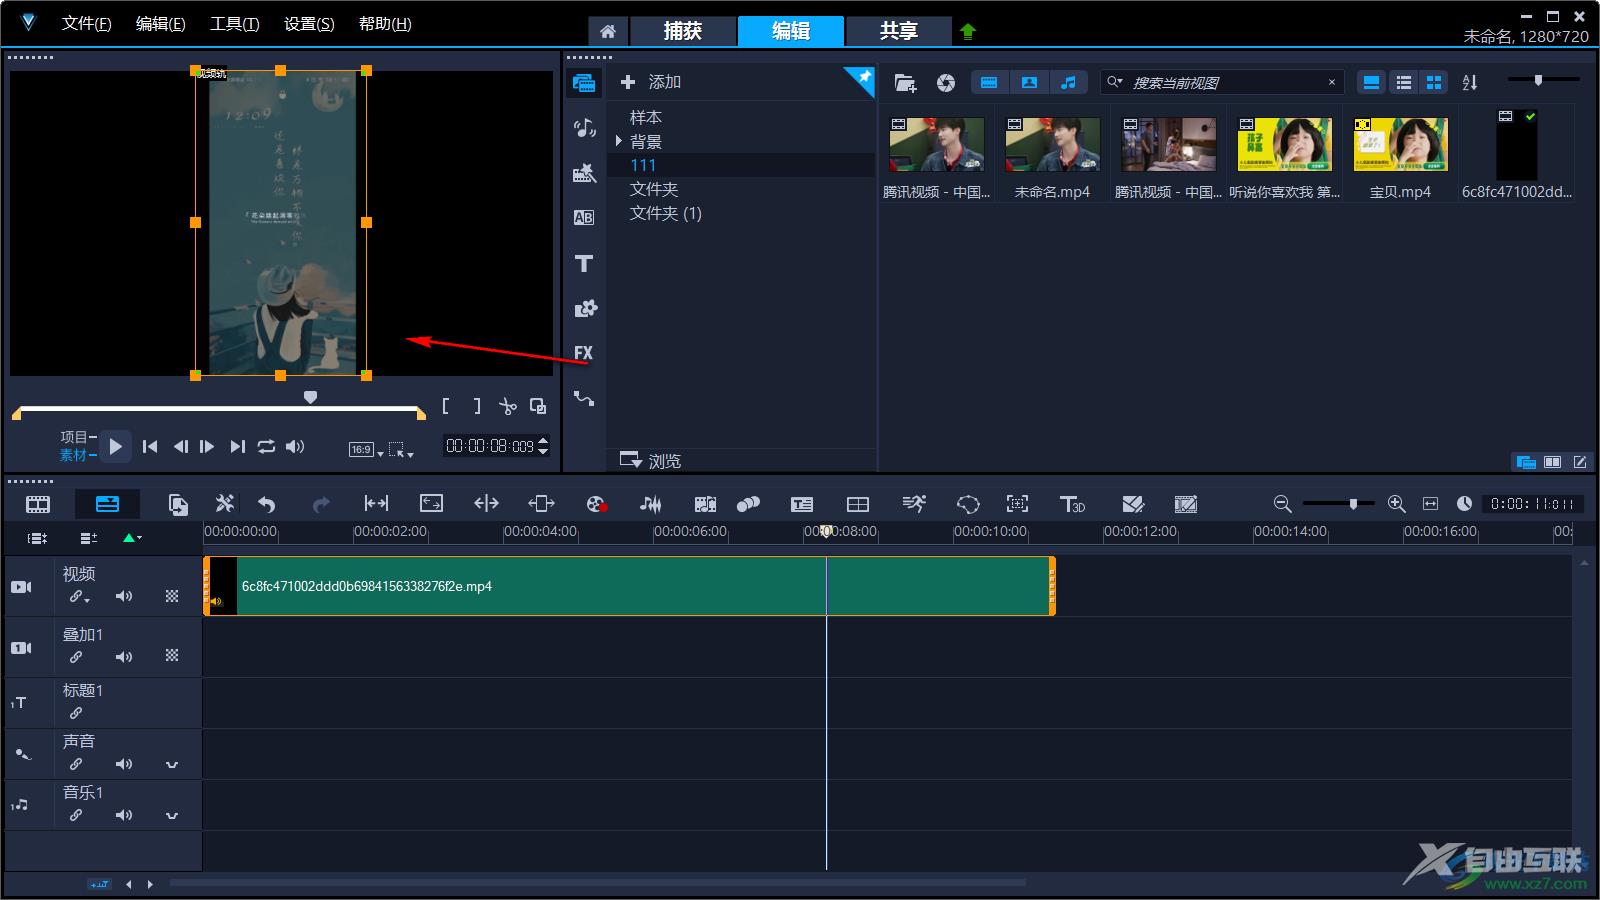Open the Title (T) library
The width and height of the screenshot is (1600, 900).
coord(584,263)
